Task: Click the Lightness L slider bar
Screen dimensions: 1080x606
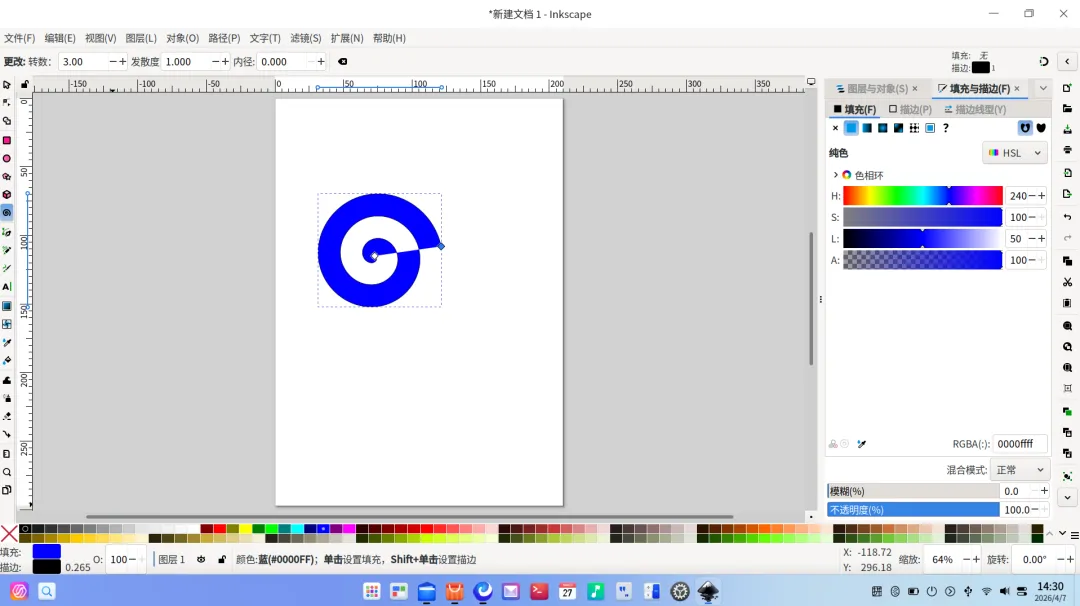Action: pyautogui.click(x=922, y=238)
